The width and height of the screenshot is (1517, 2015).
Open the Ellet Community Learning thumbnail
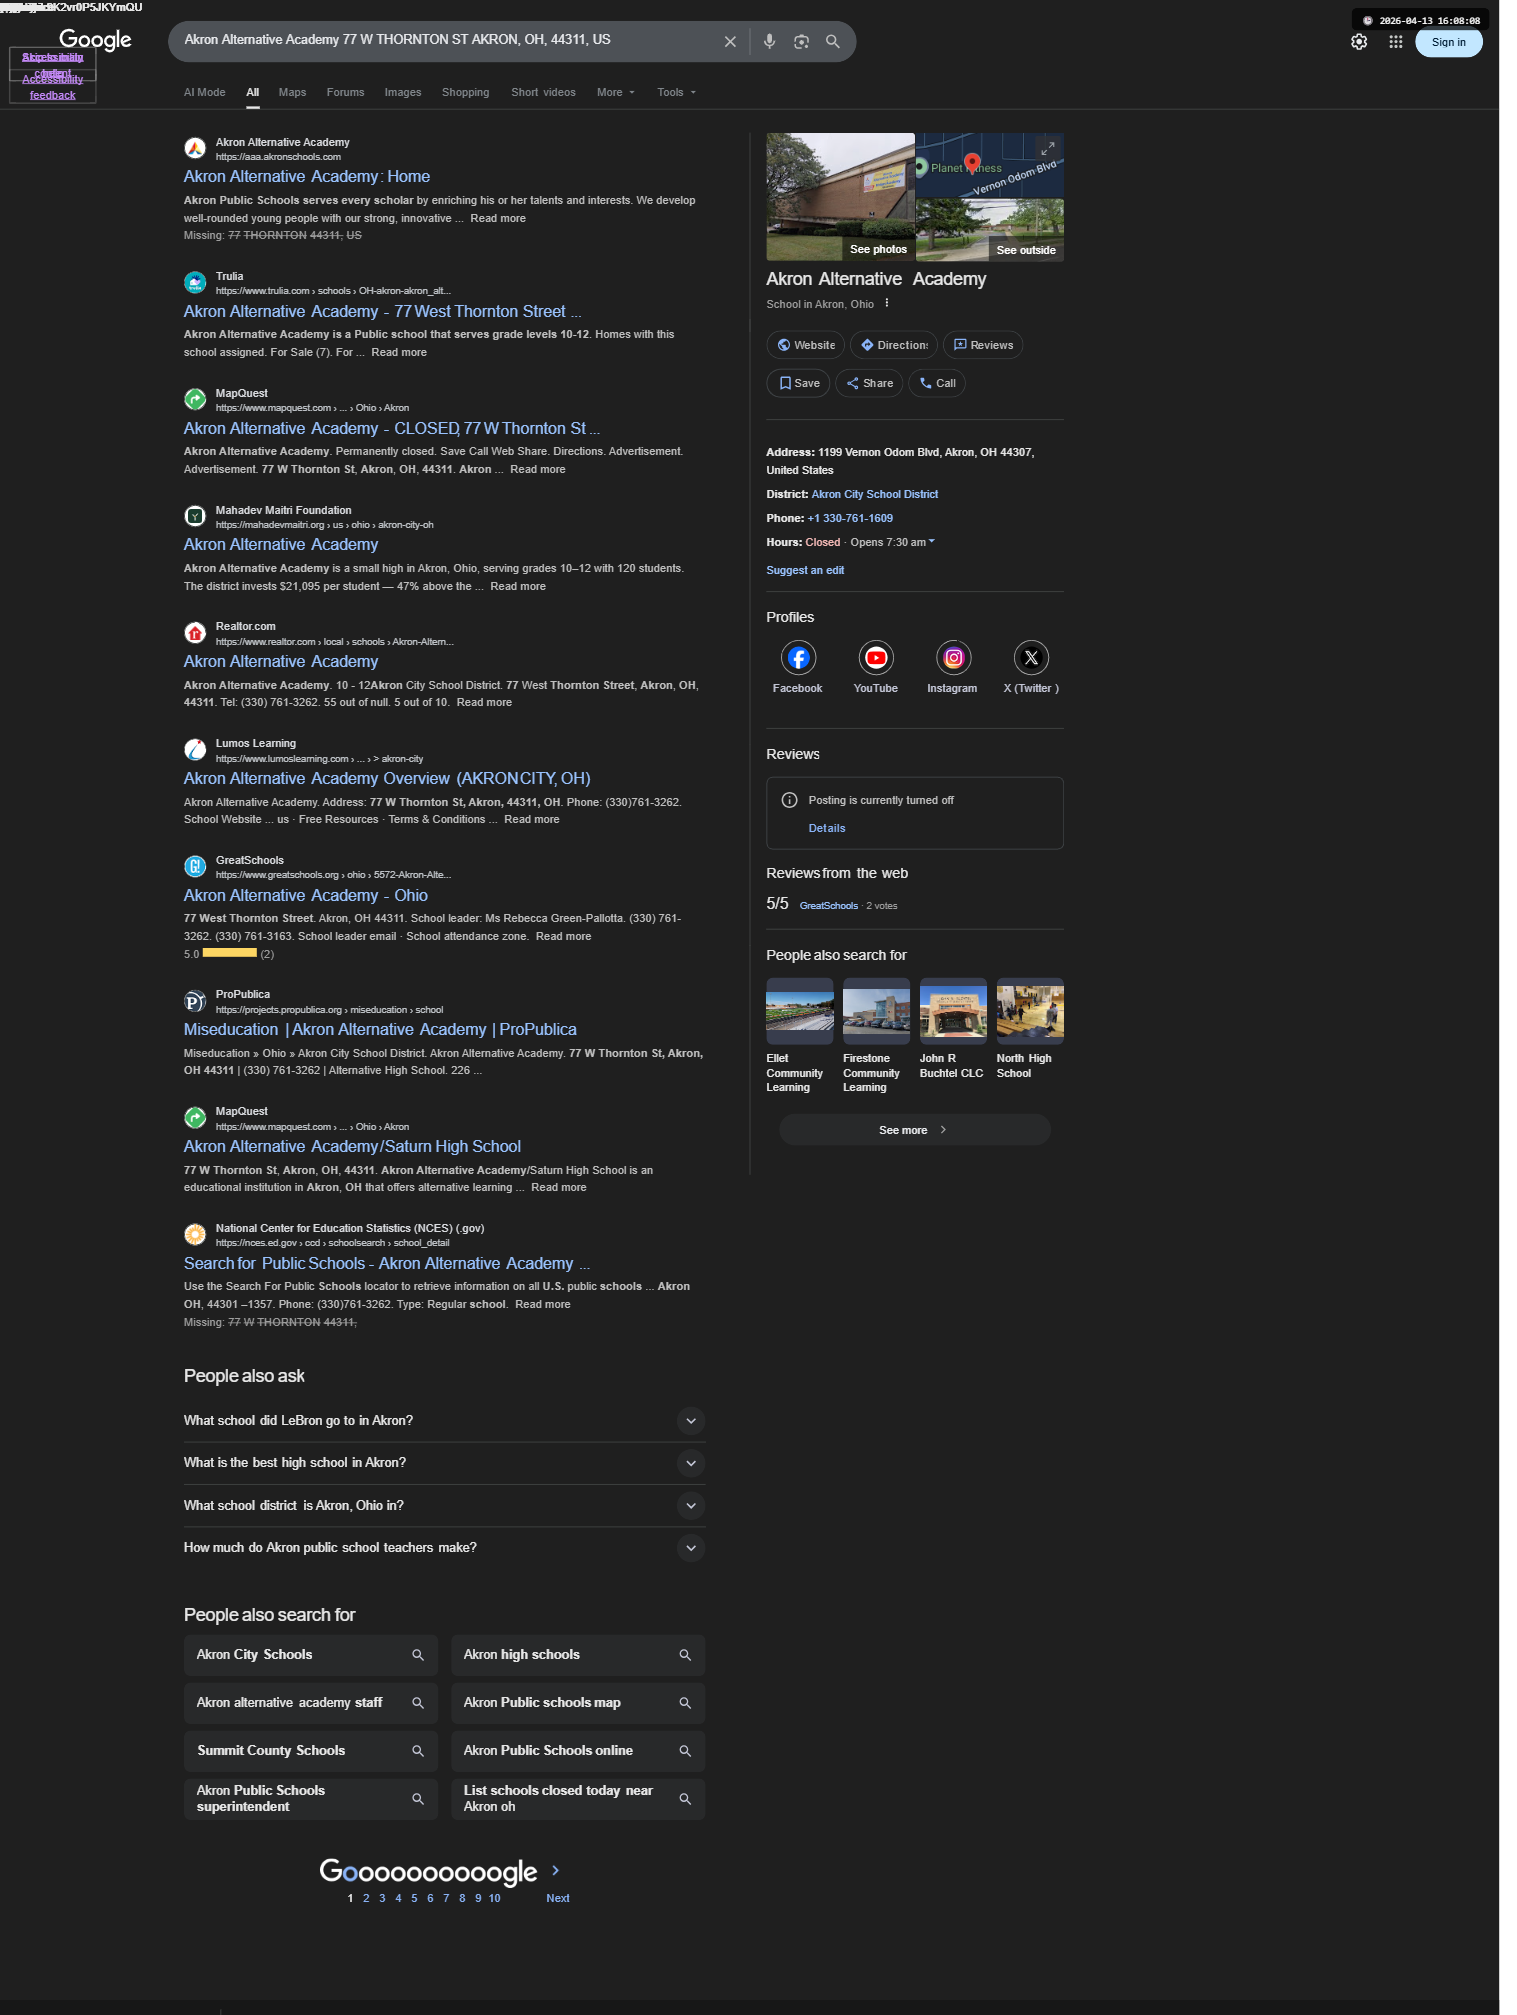tap(800, 1011)
